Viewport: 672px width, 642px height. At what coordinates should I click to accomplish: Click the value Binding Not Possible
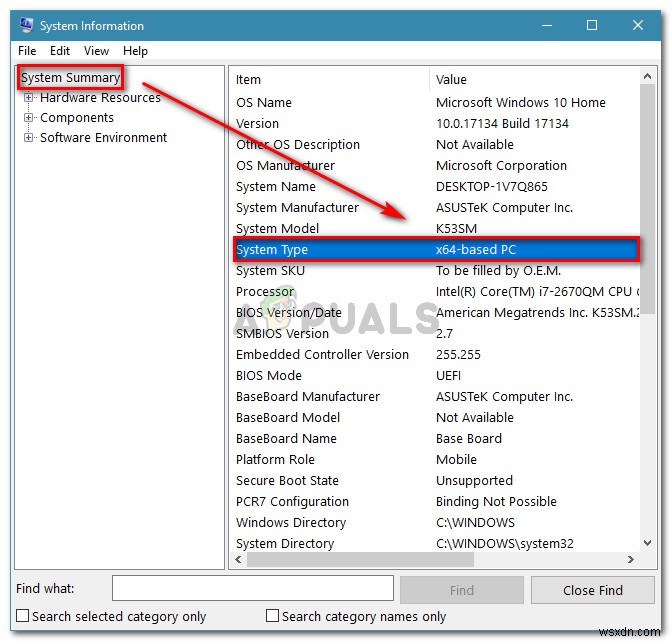point(496,502)
